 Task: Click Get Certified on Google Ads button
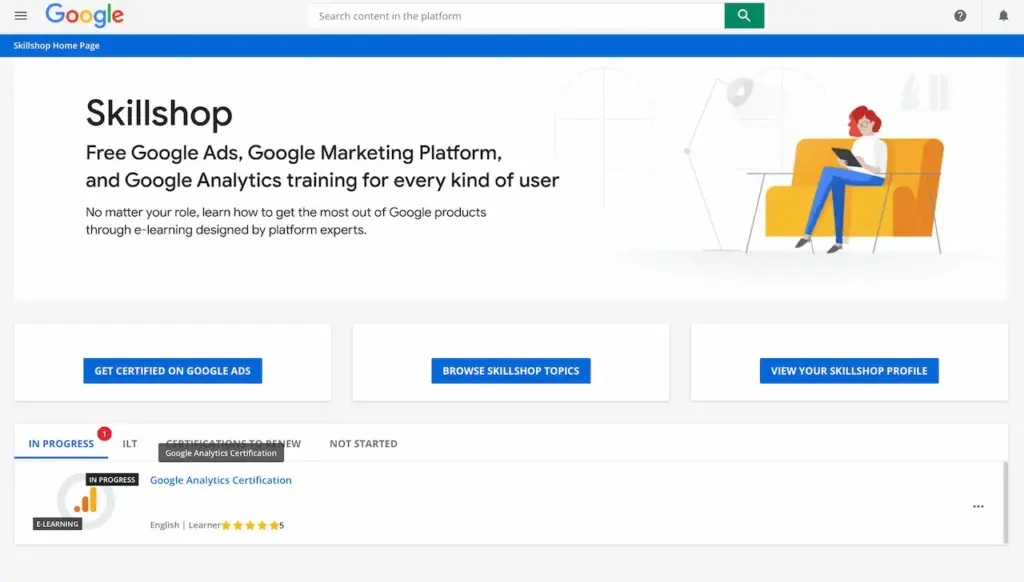click(x=172, y=370)
